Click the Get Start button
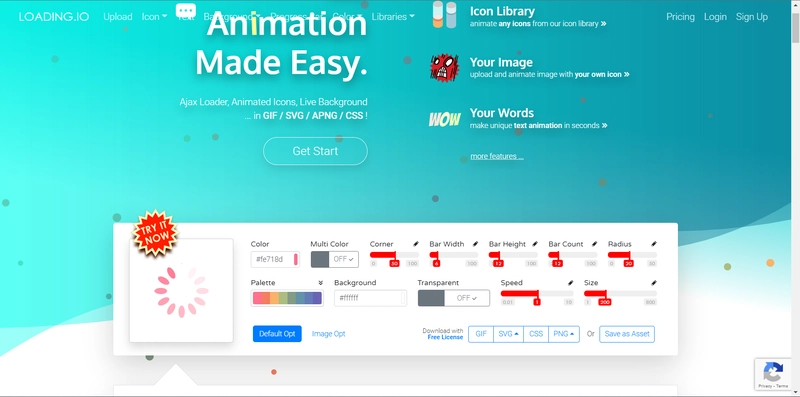 315,151
